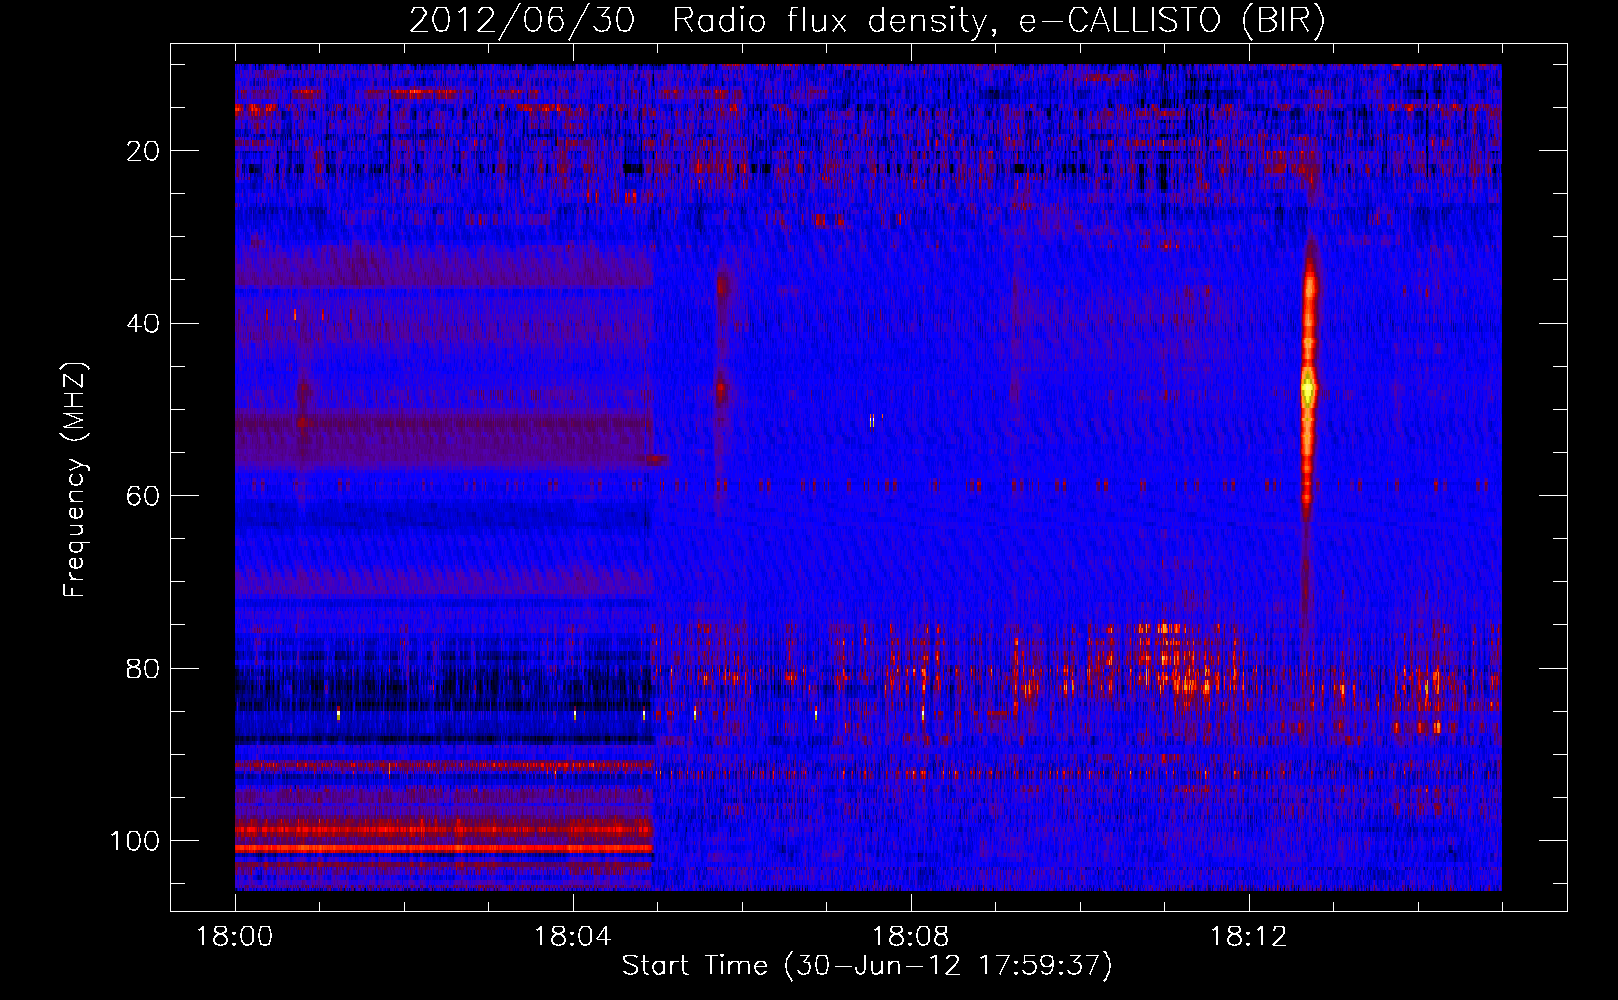Click the '18:12' time tick label
This screenshot has width=1618, height=1000.
(x=1249, y=937)
